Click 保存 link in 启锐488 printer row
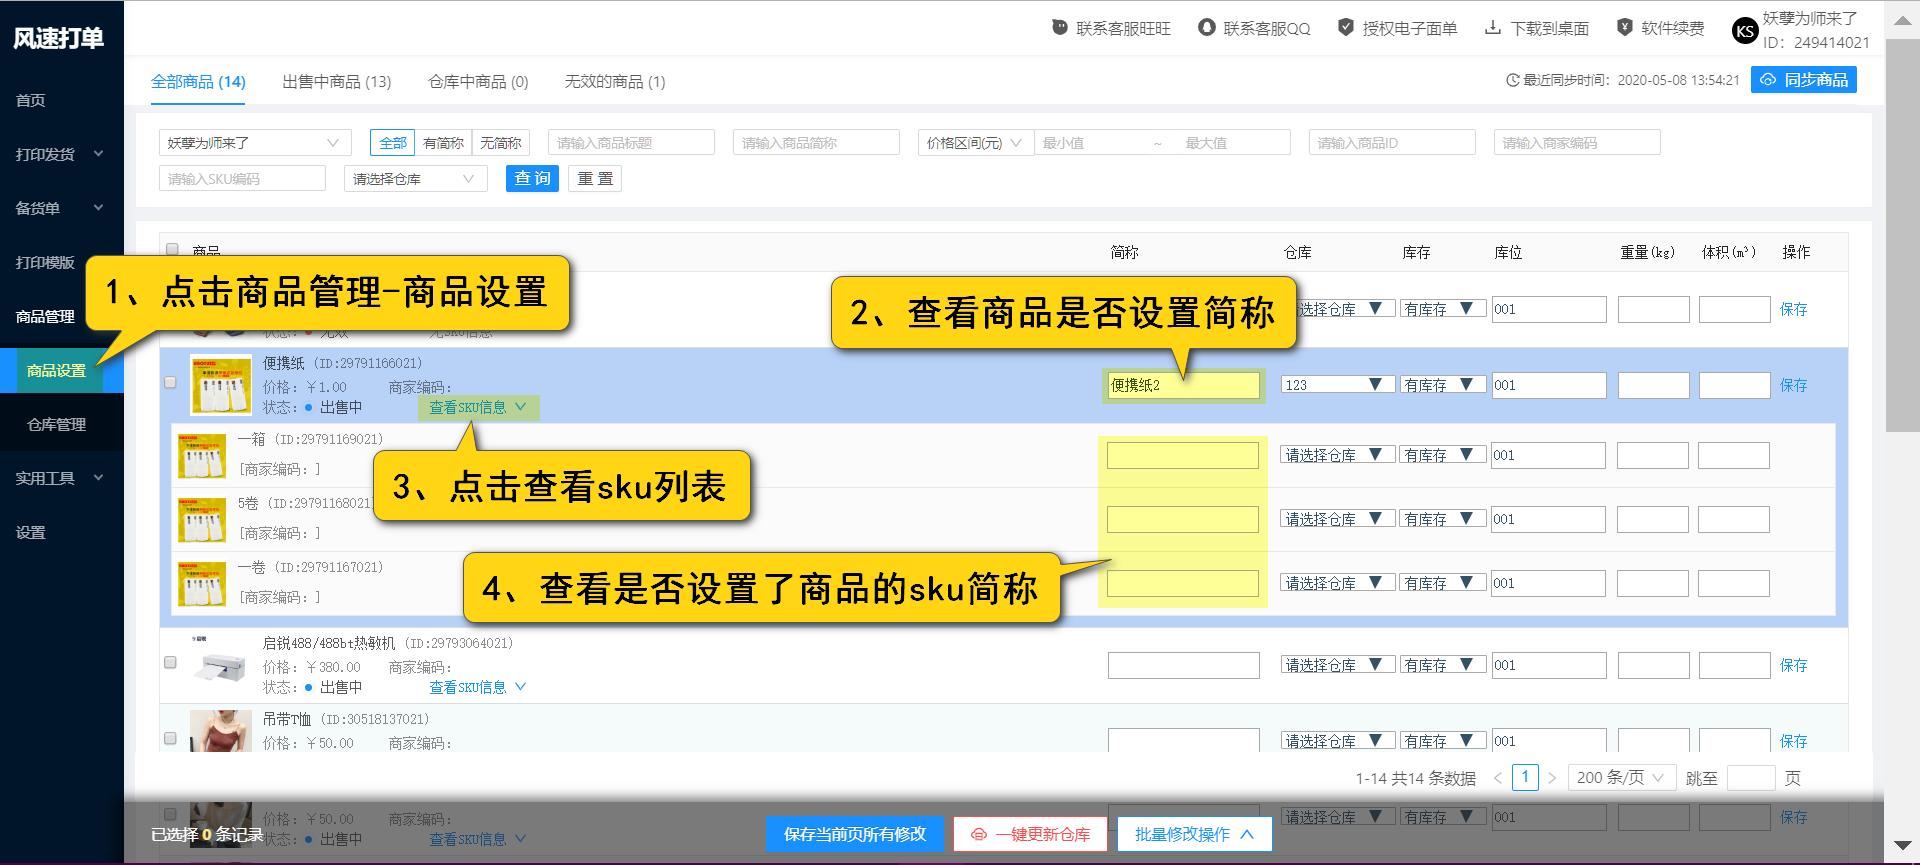This screenshot has height=865, width=1920. pyautogui.click(x=1793, y=665)
